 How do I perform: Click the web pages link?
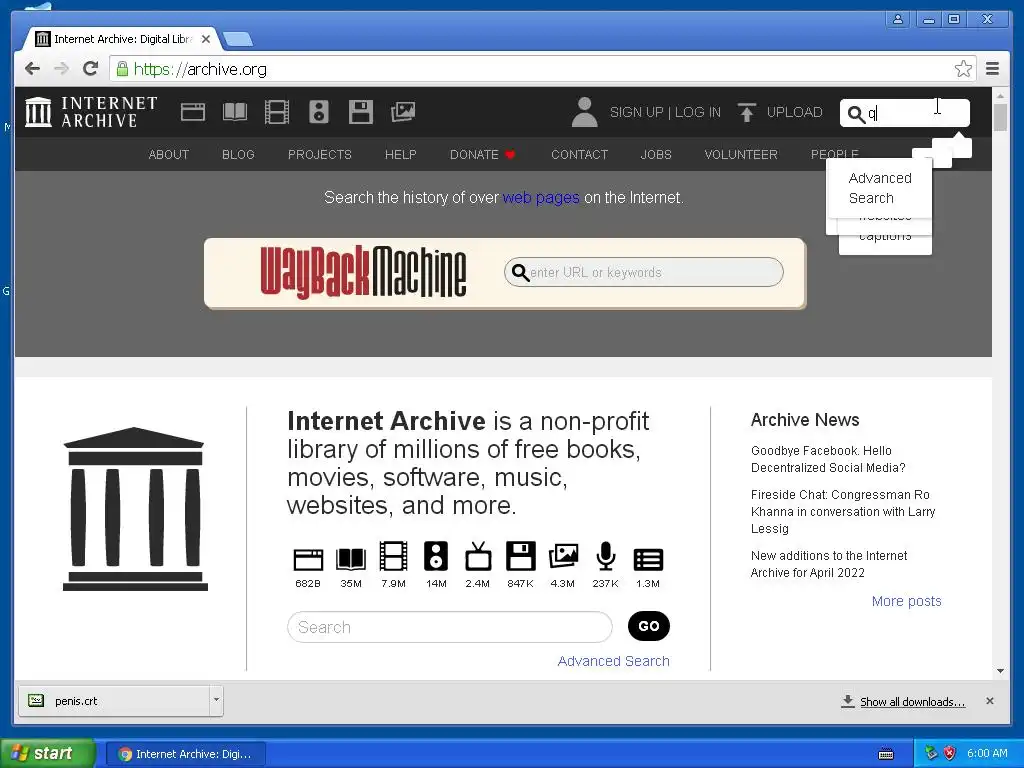point(541,198)
